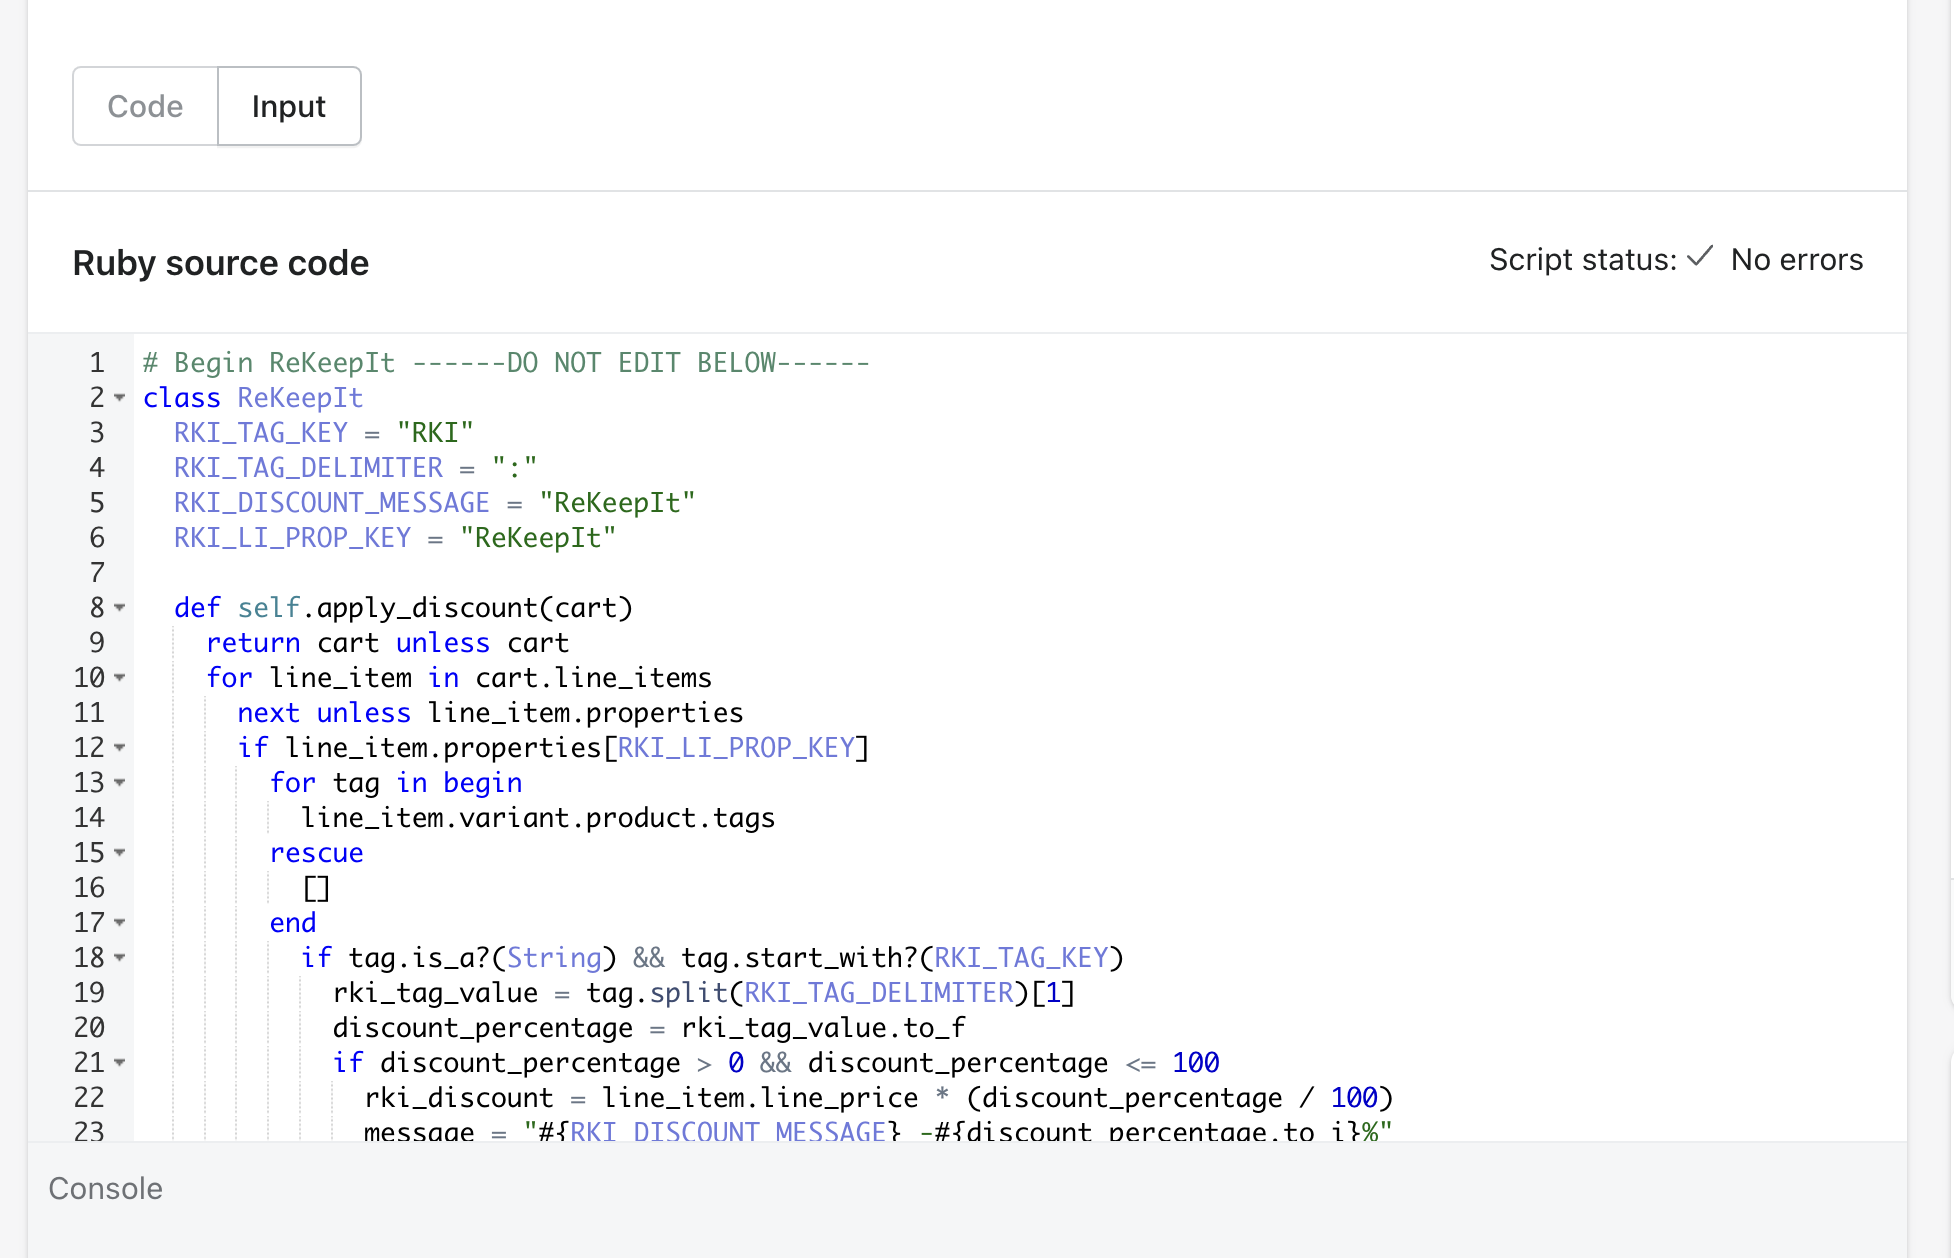Switch to the Input tab
Viewport: 1954px width, 1258px height.
288,106
